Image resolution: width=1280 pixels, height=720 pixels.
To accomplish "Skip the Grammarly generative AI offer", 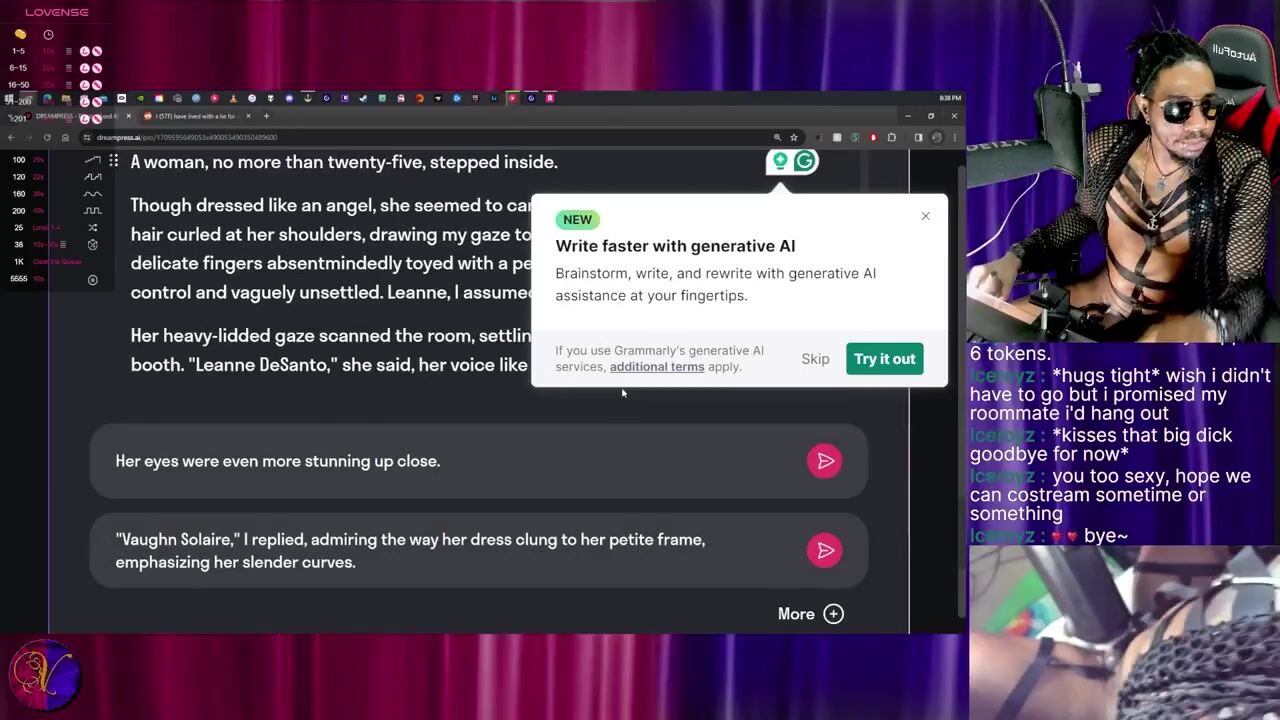I will pyautogui.click(x=815, y=359).
